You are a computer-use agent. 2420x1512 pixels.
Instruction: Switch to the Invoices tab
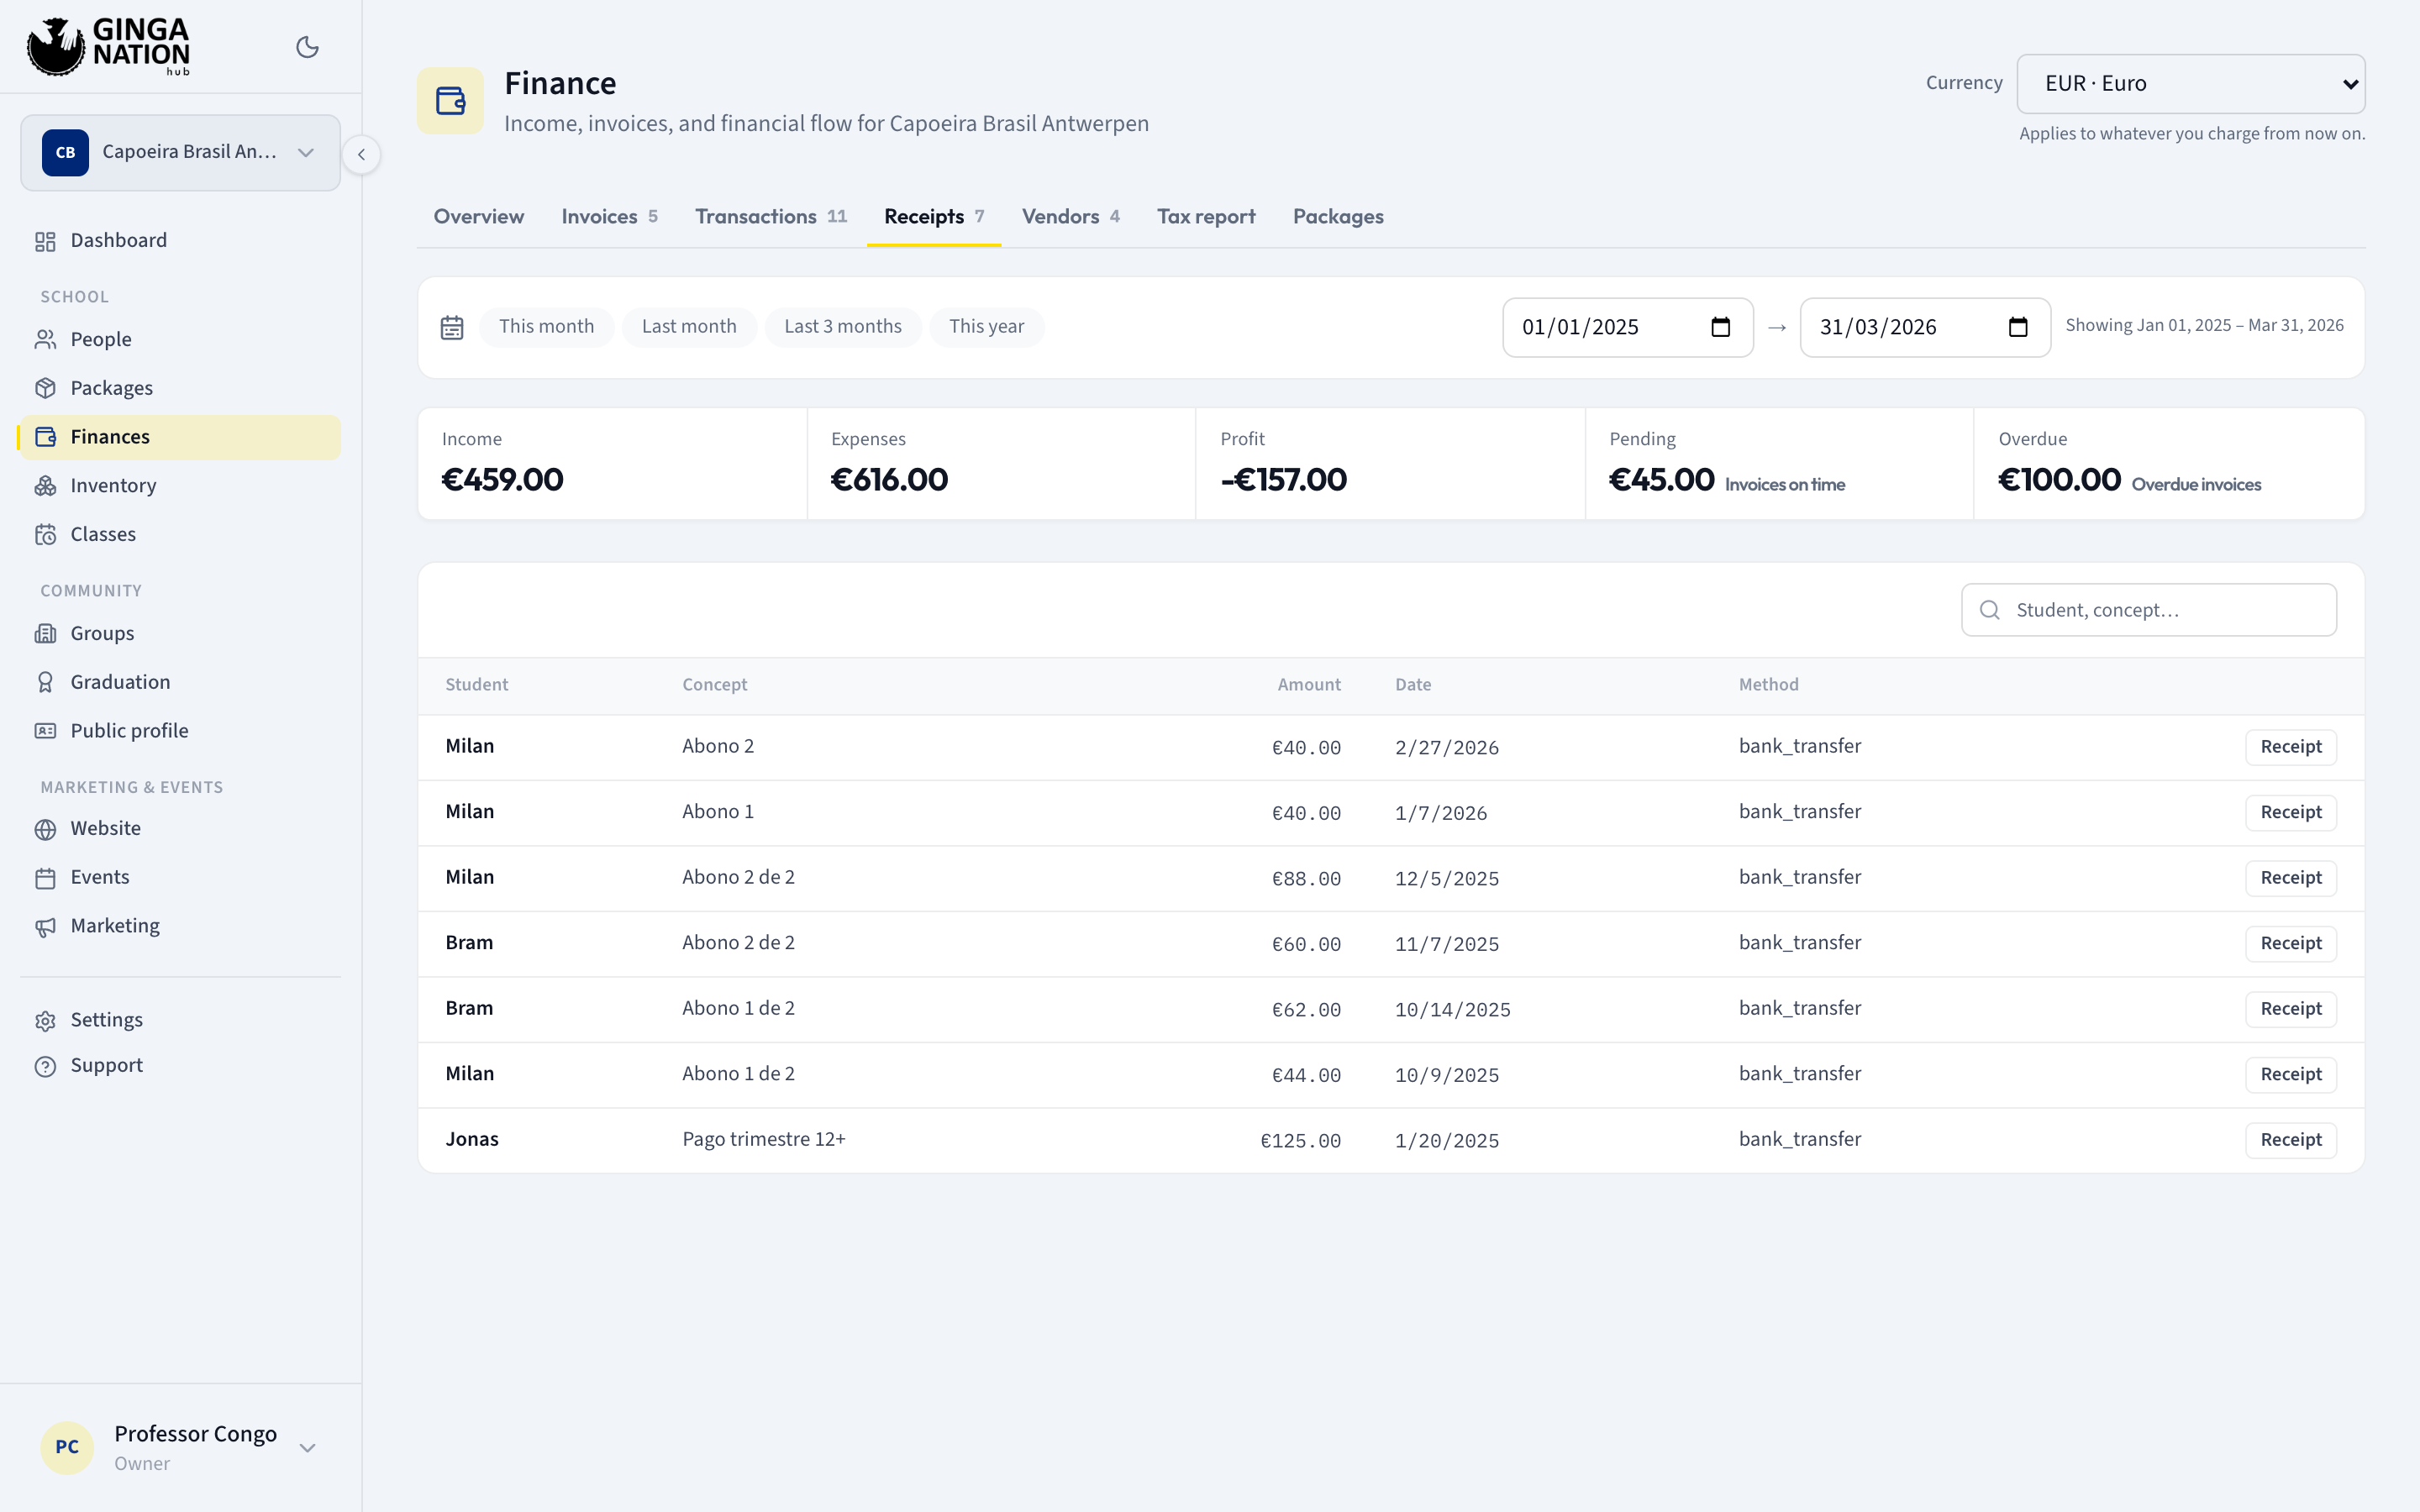pos(609,217)
